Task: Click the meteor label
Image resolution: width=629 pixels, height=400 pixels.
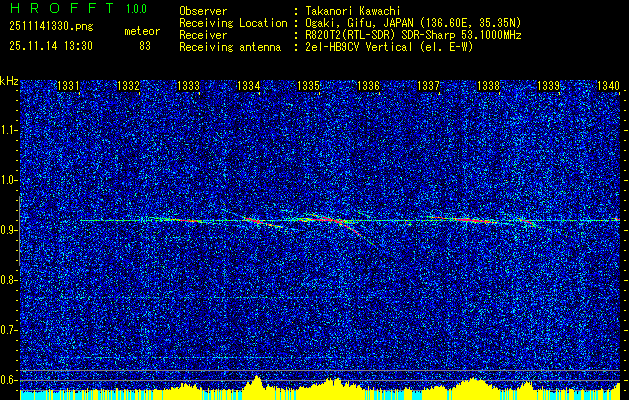Action: click(x=142, y=31)
